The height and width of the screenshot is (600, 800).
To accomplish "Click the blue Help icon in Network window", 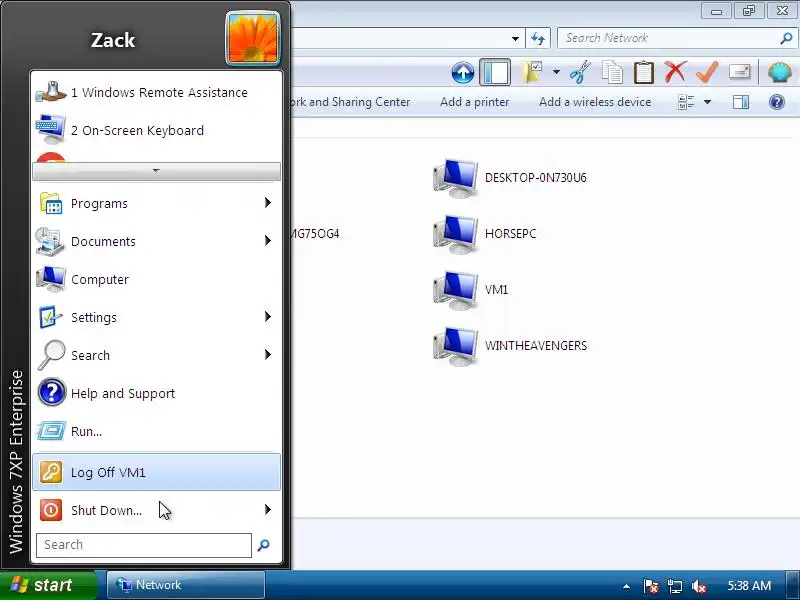I will [777, 102].
